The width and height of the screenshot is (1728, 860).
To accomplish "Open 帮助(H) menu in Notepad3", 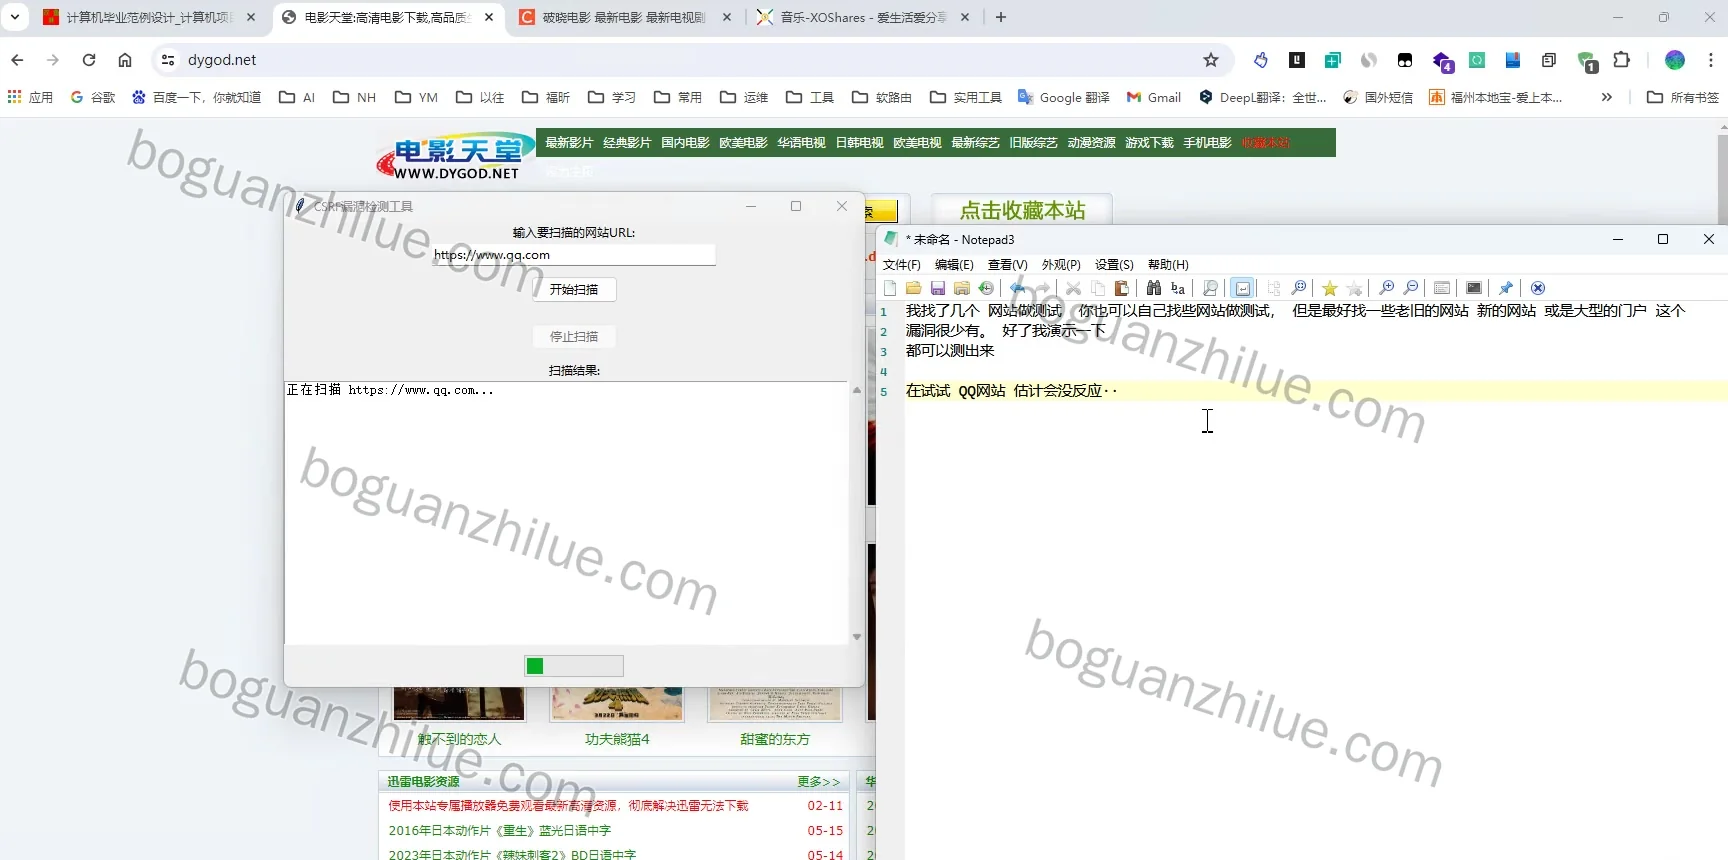I will (1168, 265).
